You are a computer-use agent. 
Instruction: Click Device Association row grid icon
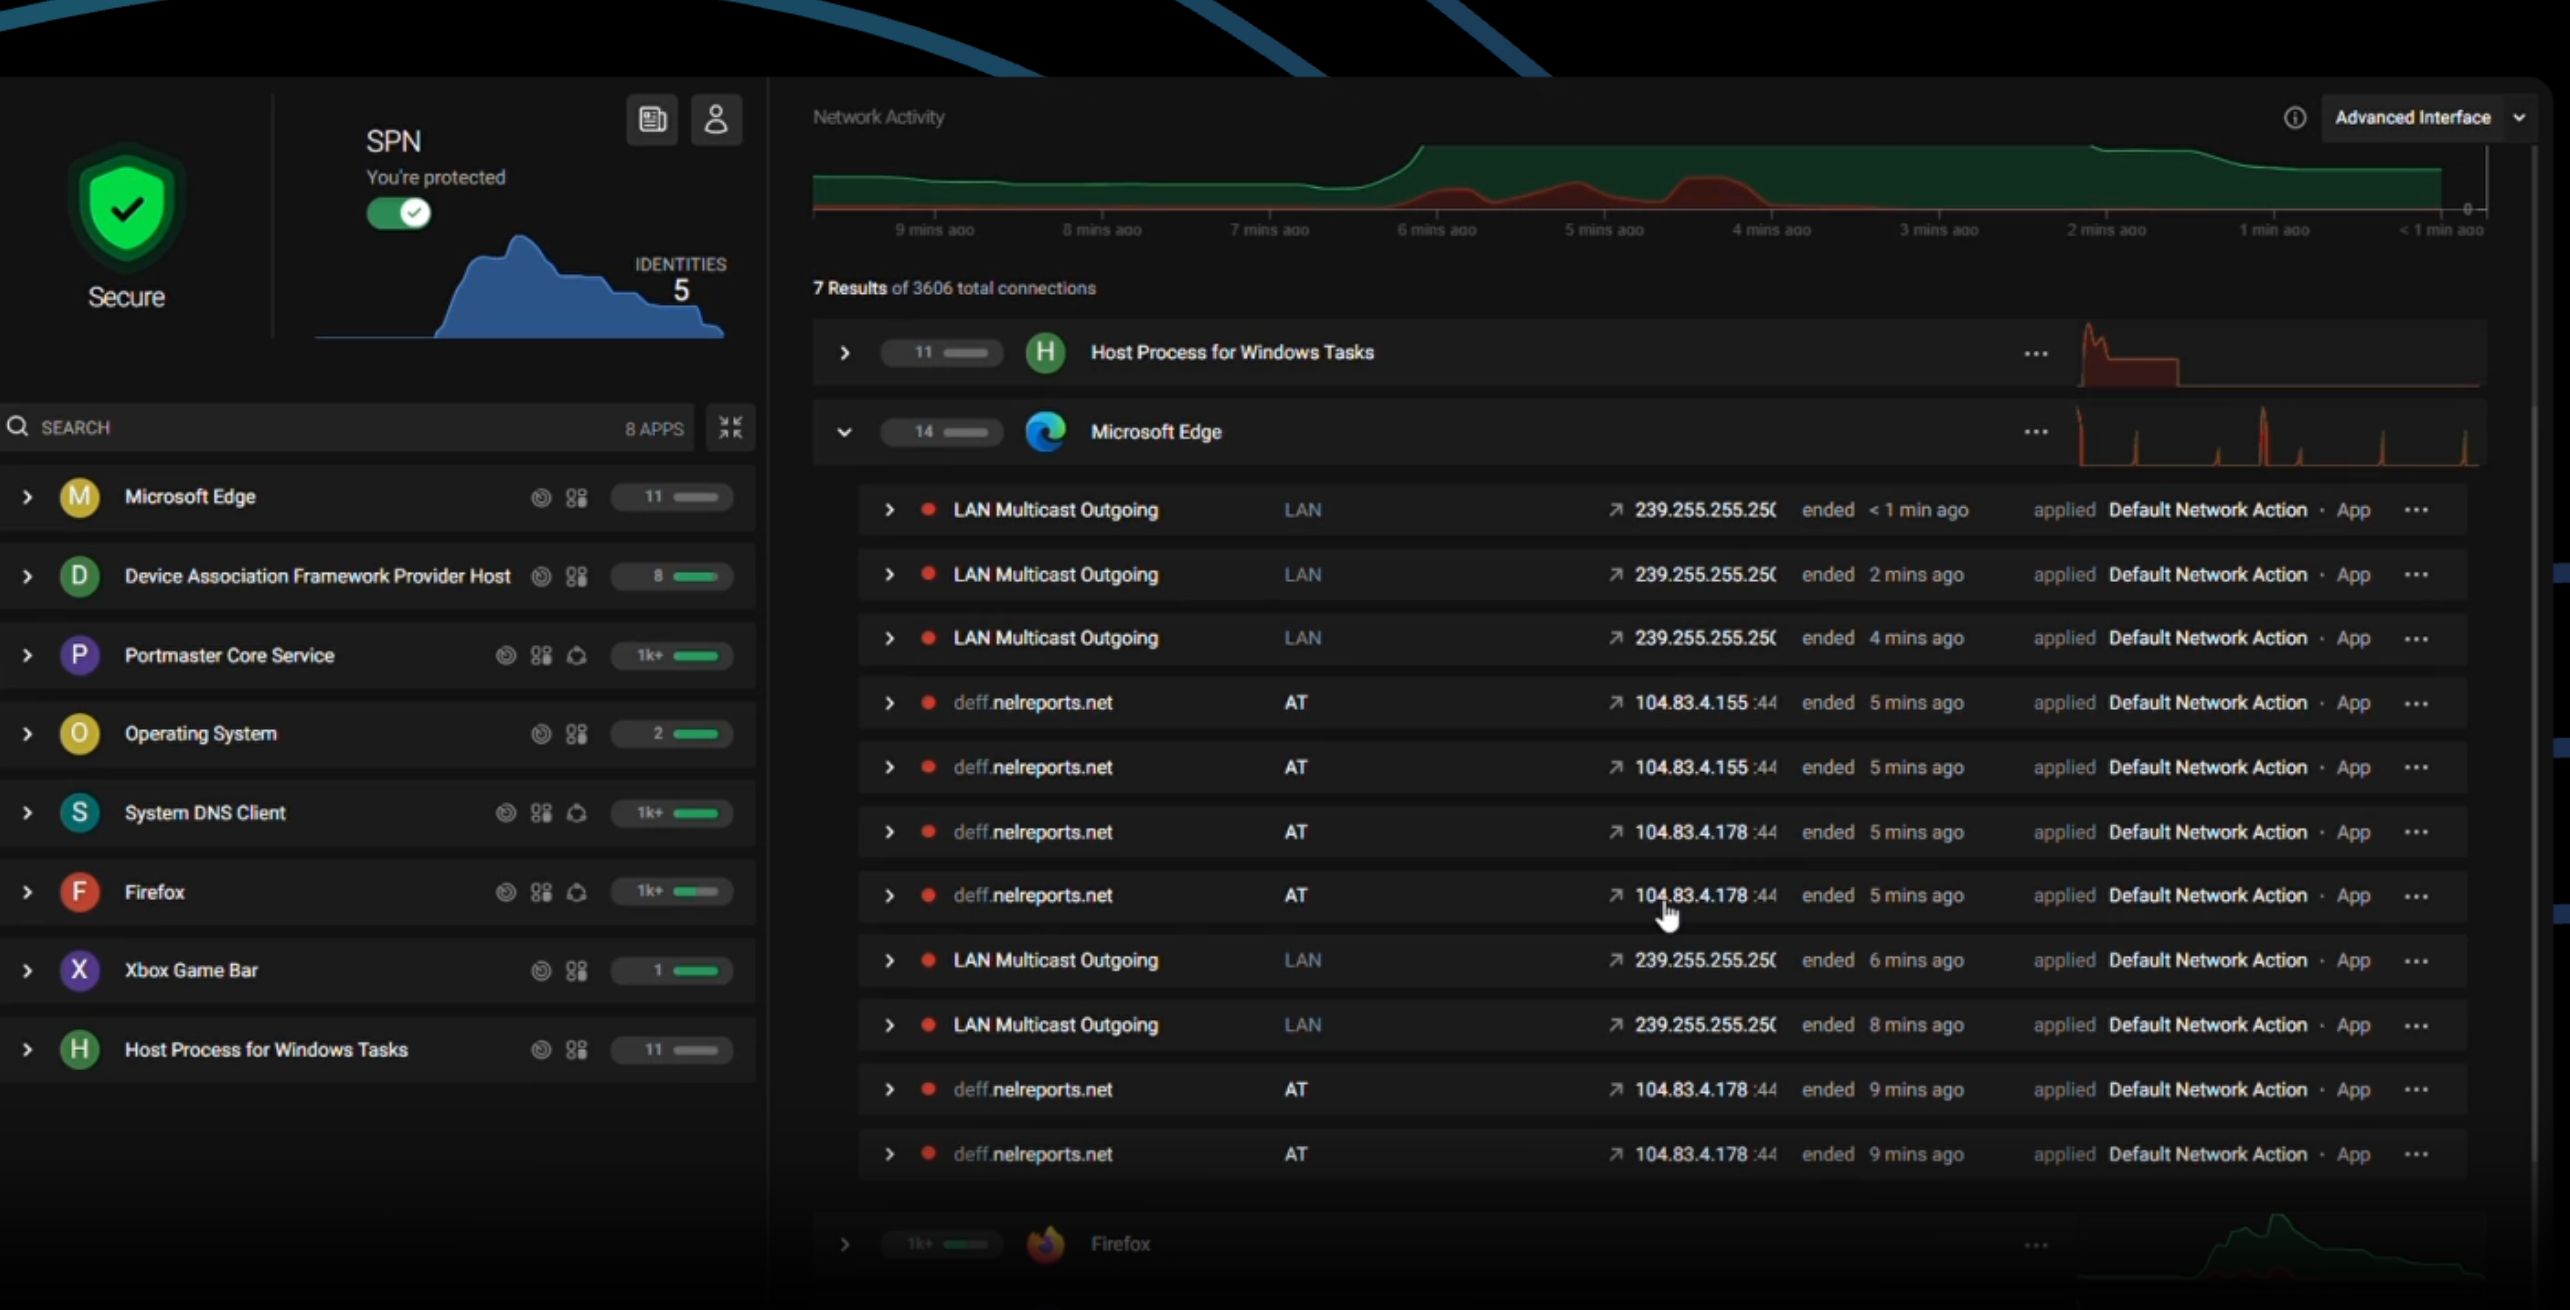pos(577,577)
